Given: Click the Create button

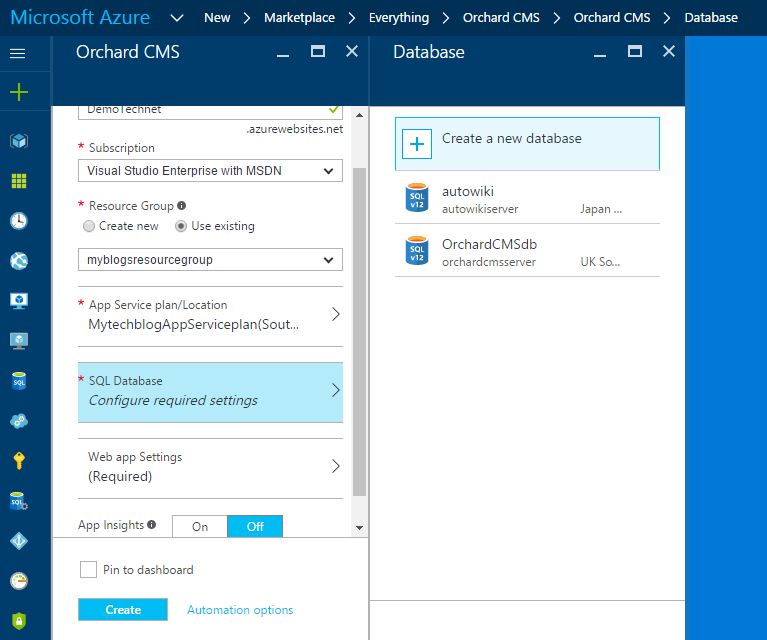Looking at the screenshot, I should click(x=123, y=610).
